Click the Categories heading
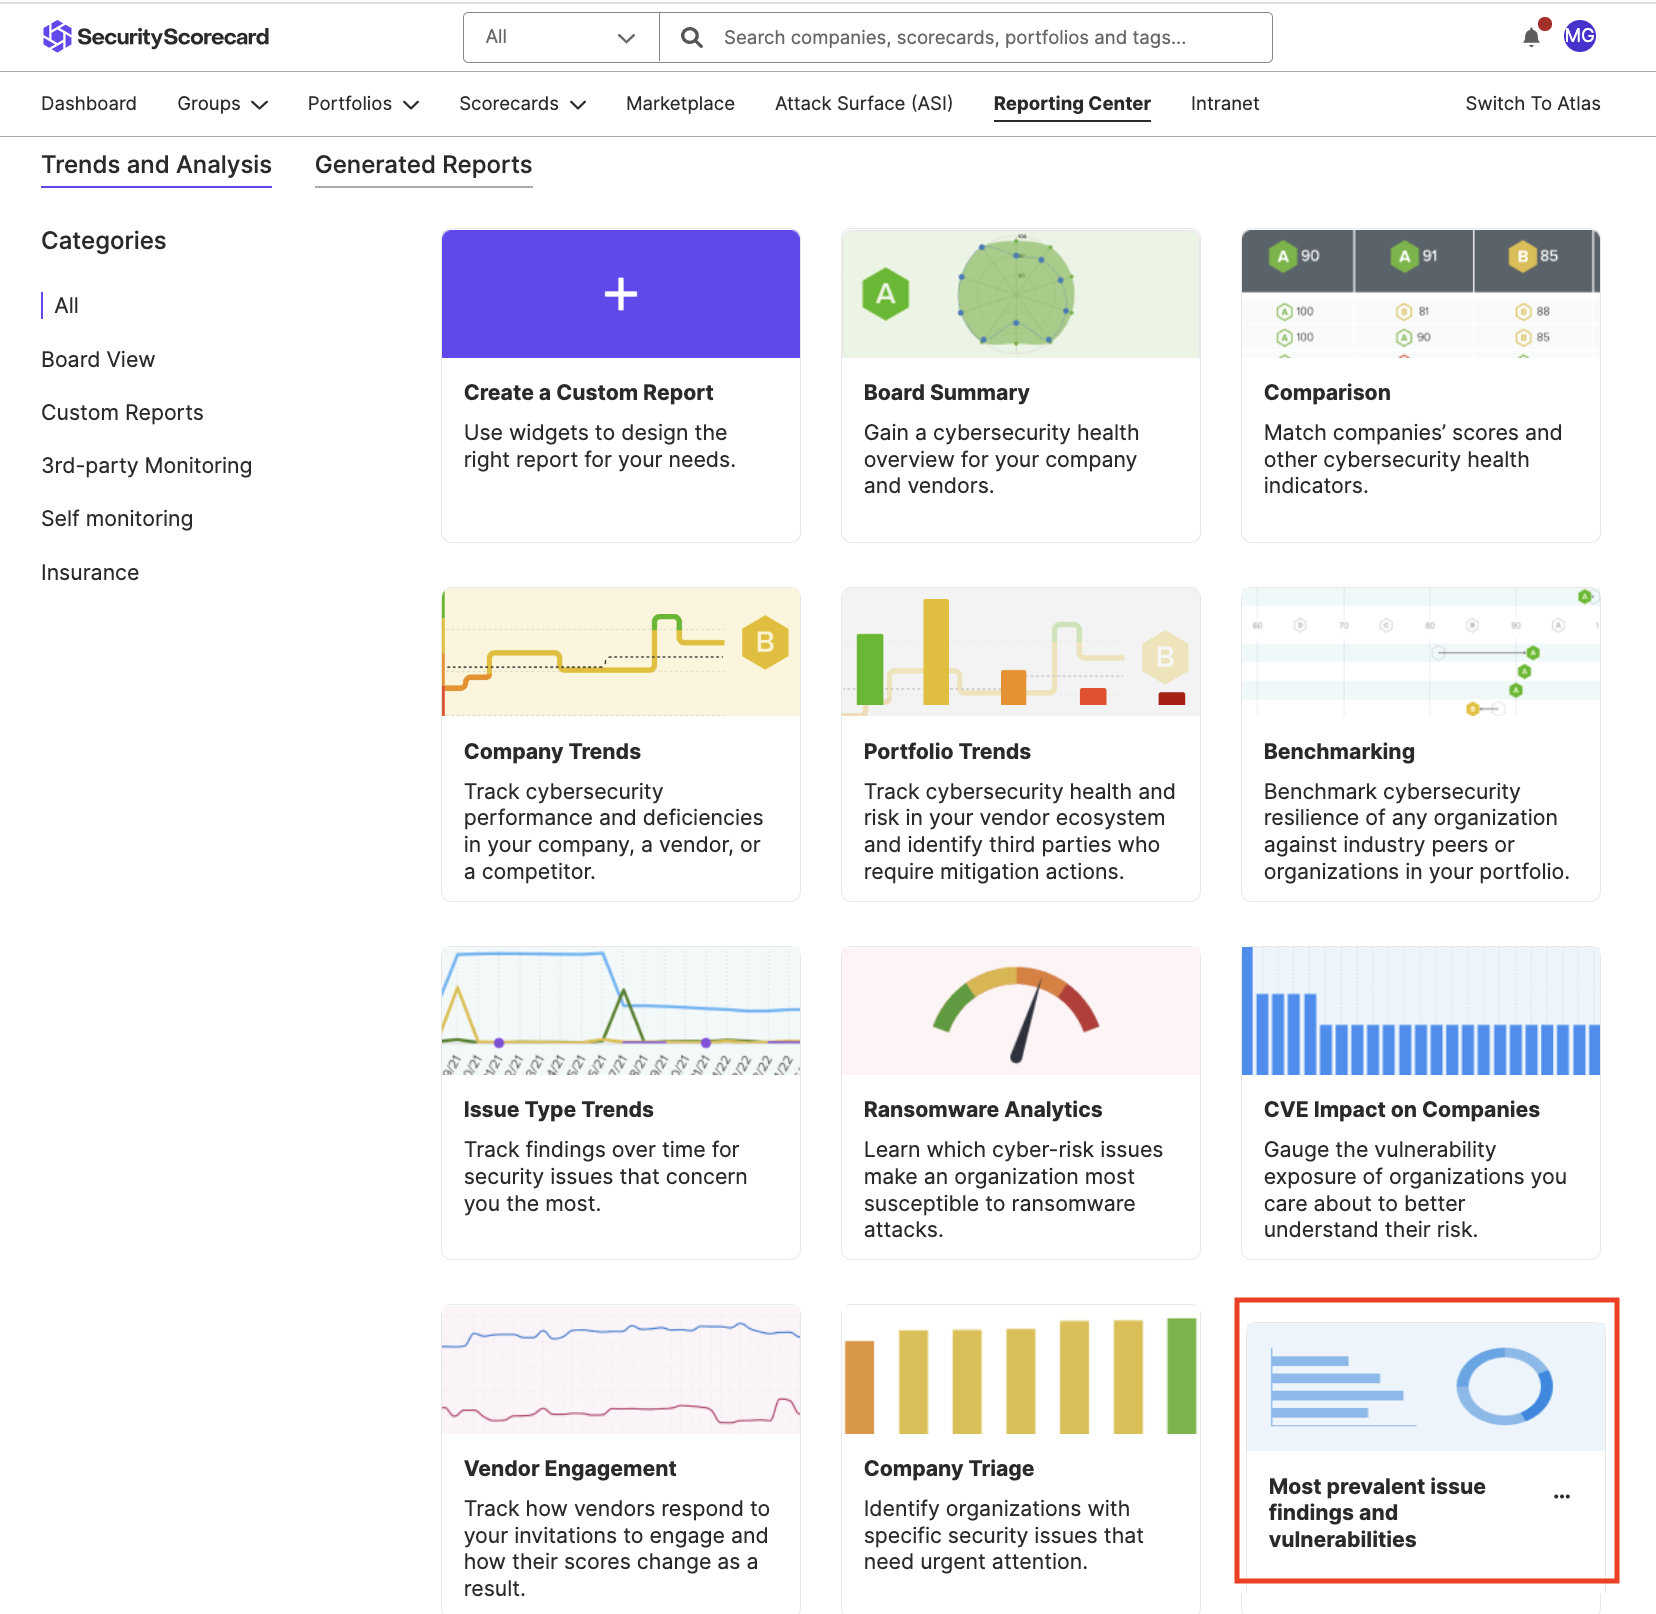Image resolution: width=1656 pixels, height=1614 pixels. (x=104, y=241)
